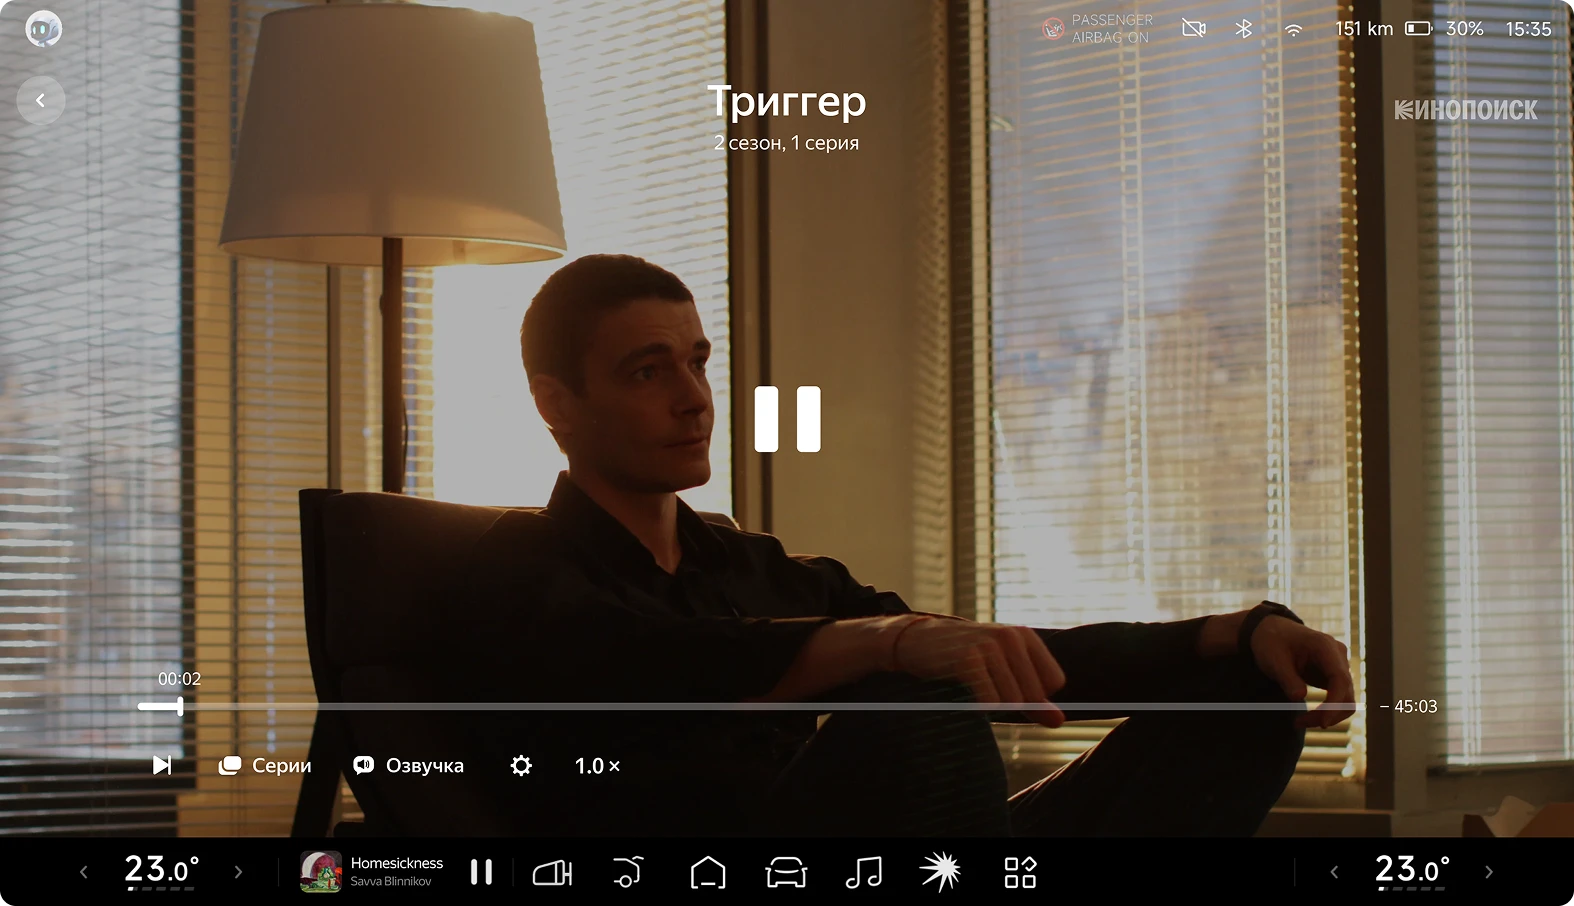The height and width of the screenshot is (906, 1574).
Task: Open the Озвучка audio track menu
Action: 409,765
